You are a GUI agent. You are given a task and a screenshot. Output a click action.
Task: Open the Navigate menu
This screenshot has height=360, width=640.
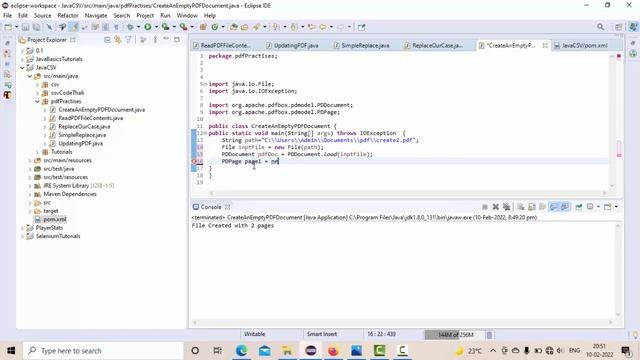pos(96,16)
